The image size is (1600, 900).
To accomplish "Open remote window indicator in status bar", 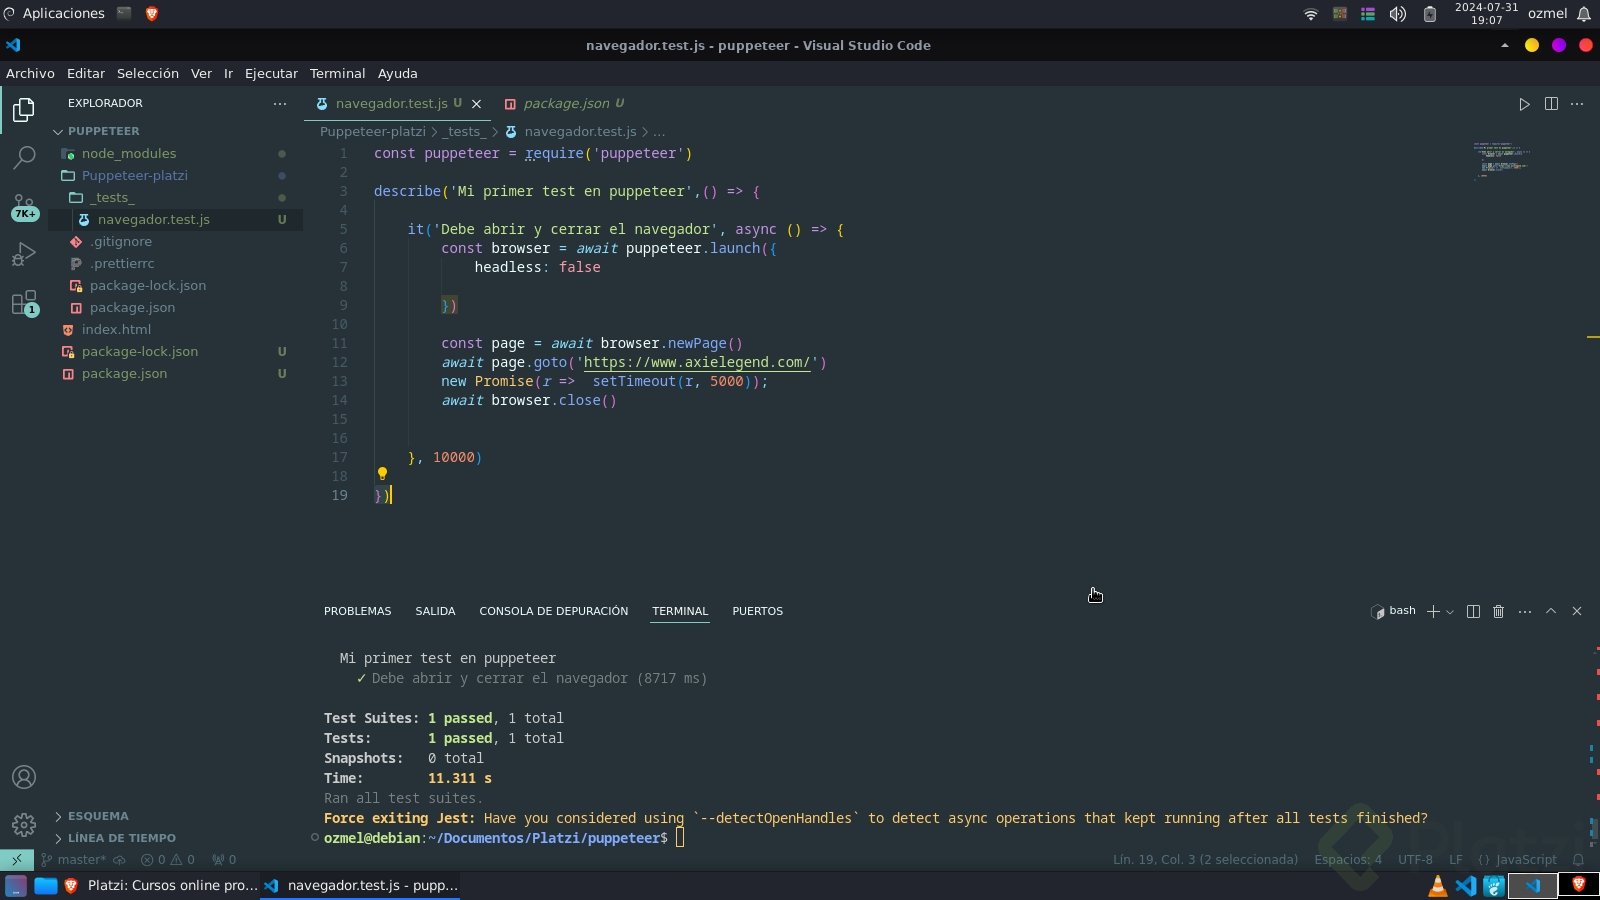I will pos(17,859).
